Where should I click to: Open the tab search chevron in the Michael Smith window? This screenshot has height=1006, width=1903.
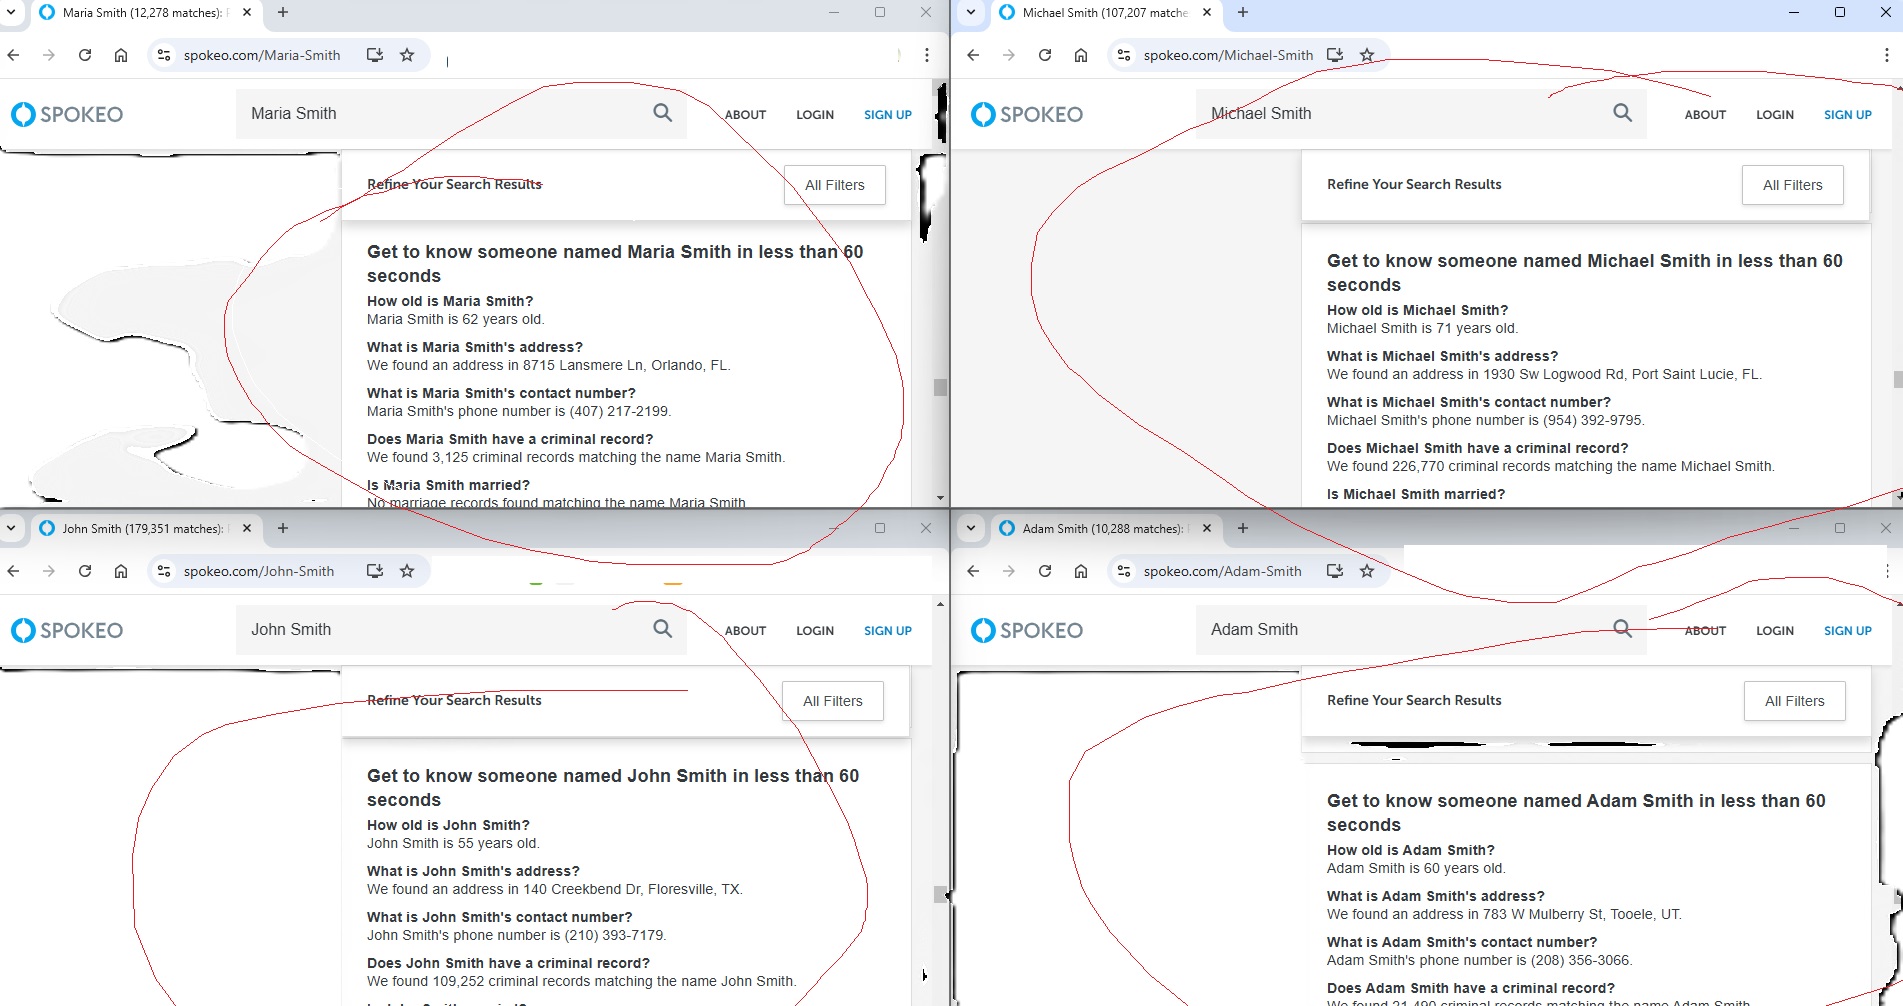[x=968, y=13]
